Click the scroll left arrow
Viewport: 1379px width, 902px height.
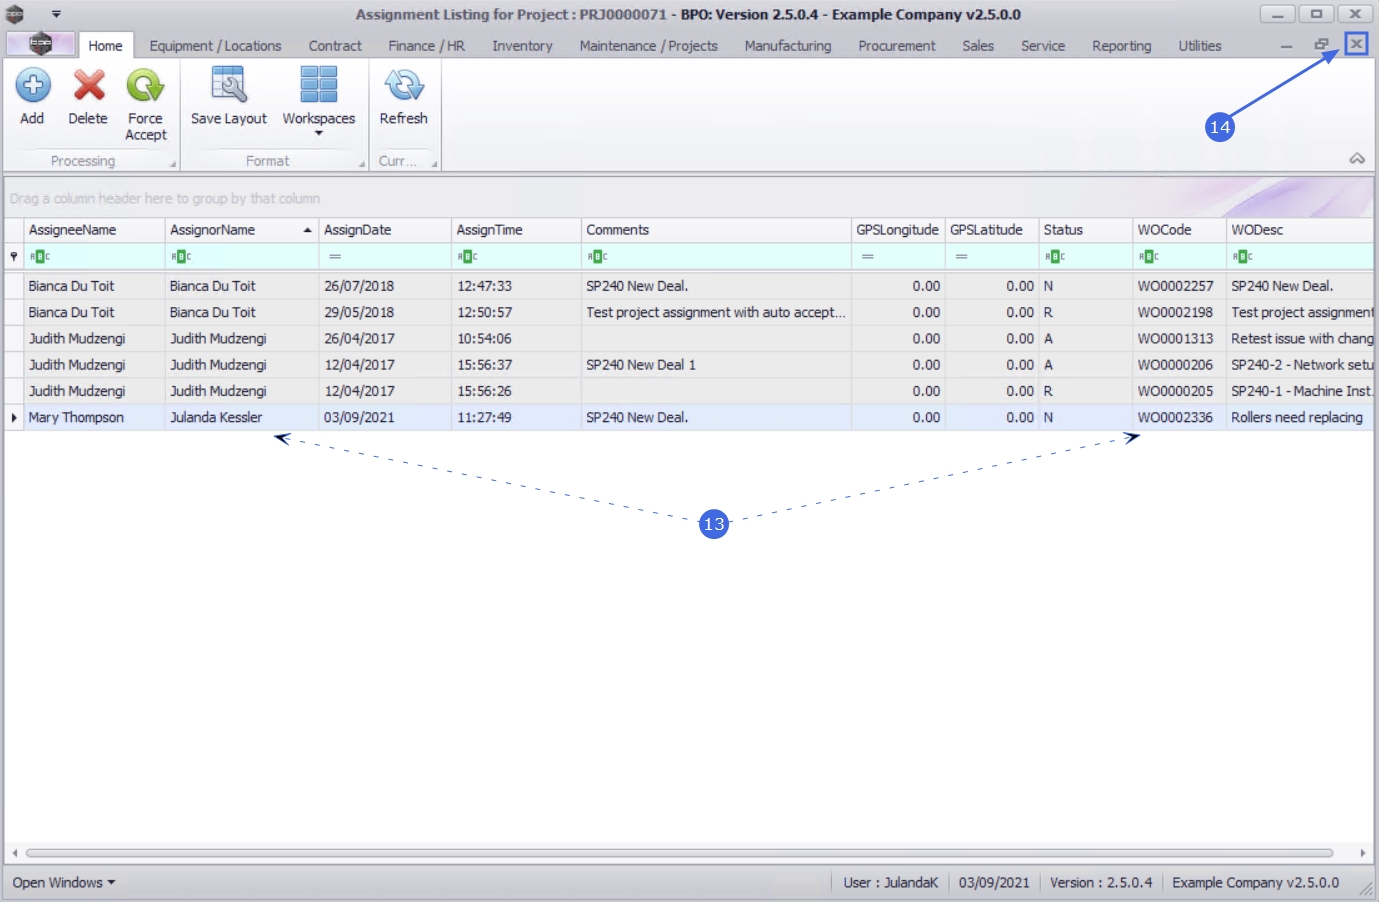click(x=14, y=853)
